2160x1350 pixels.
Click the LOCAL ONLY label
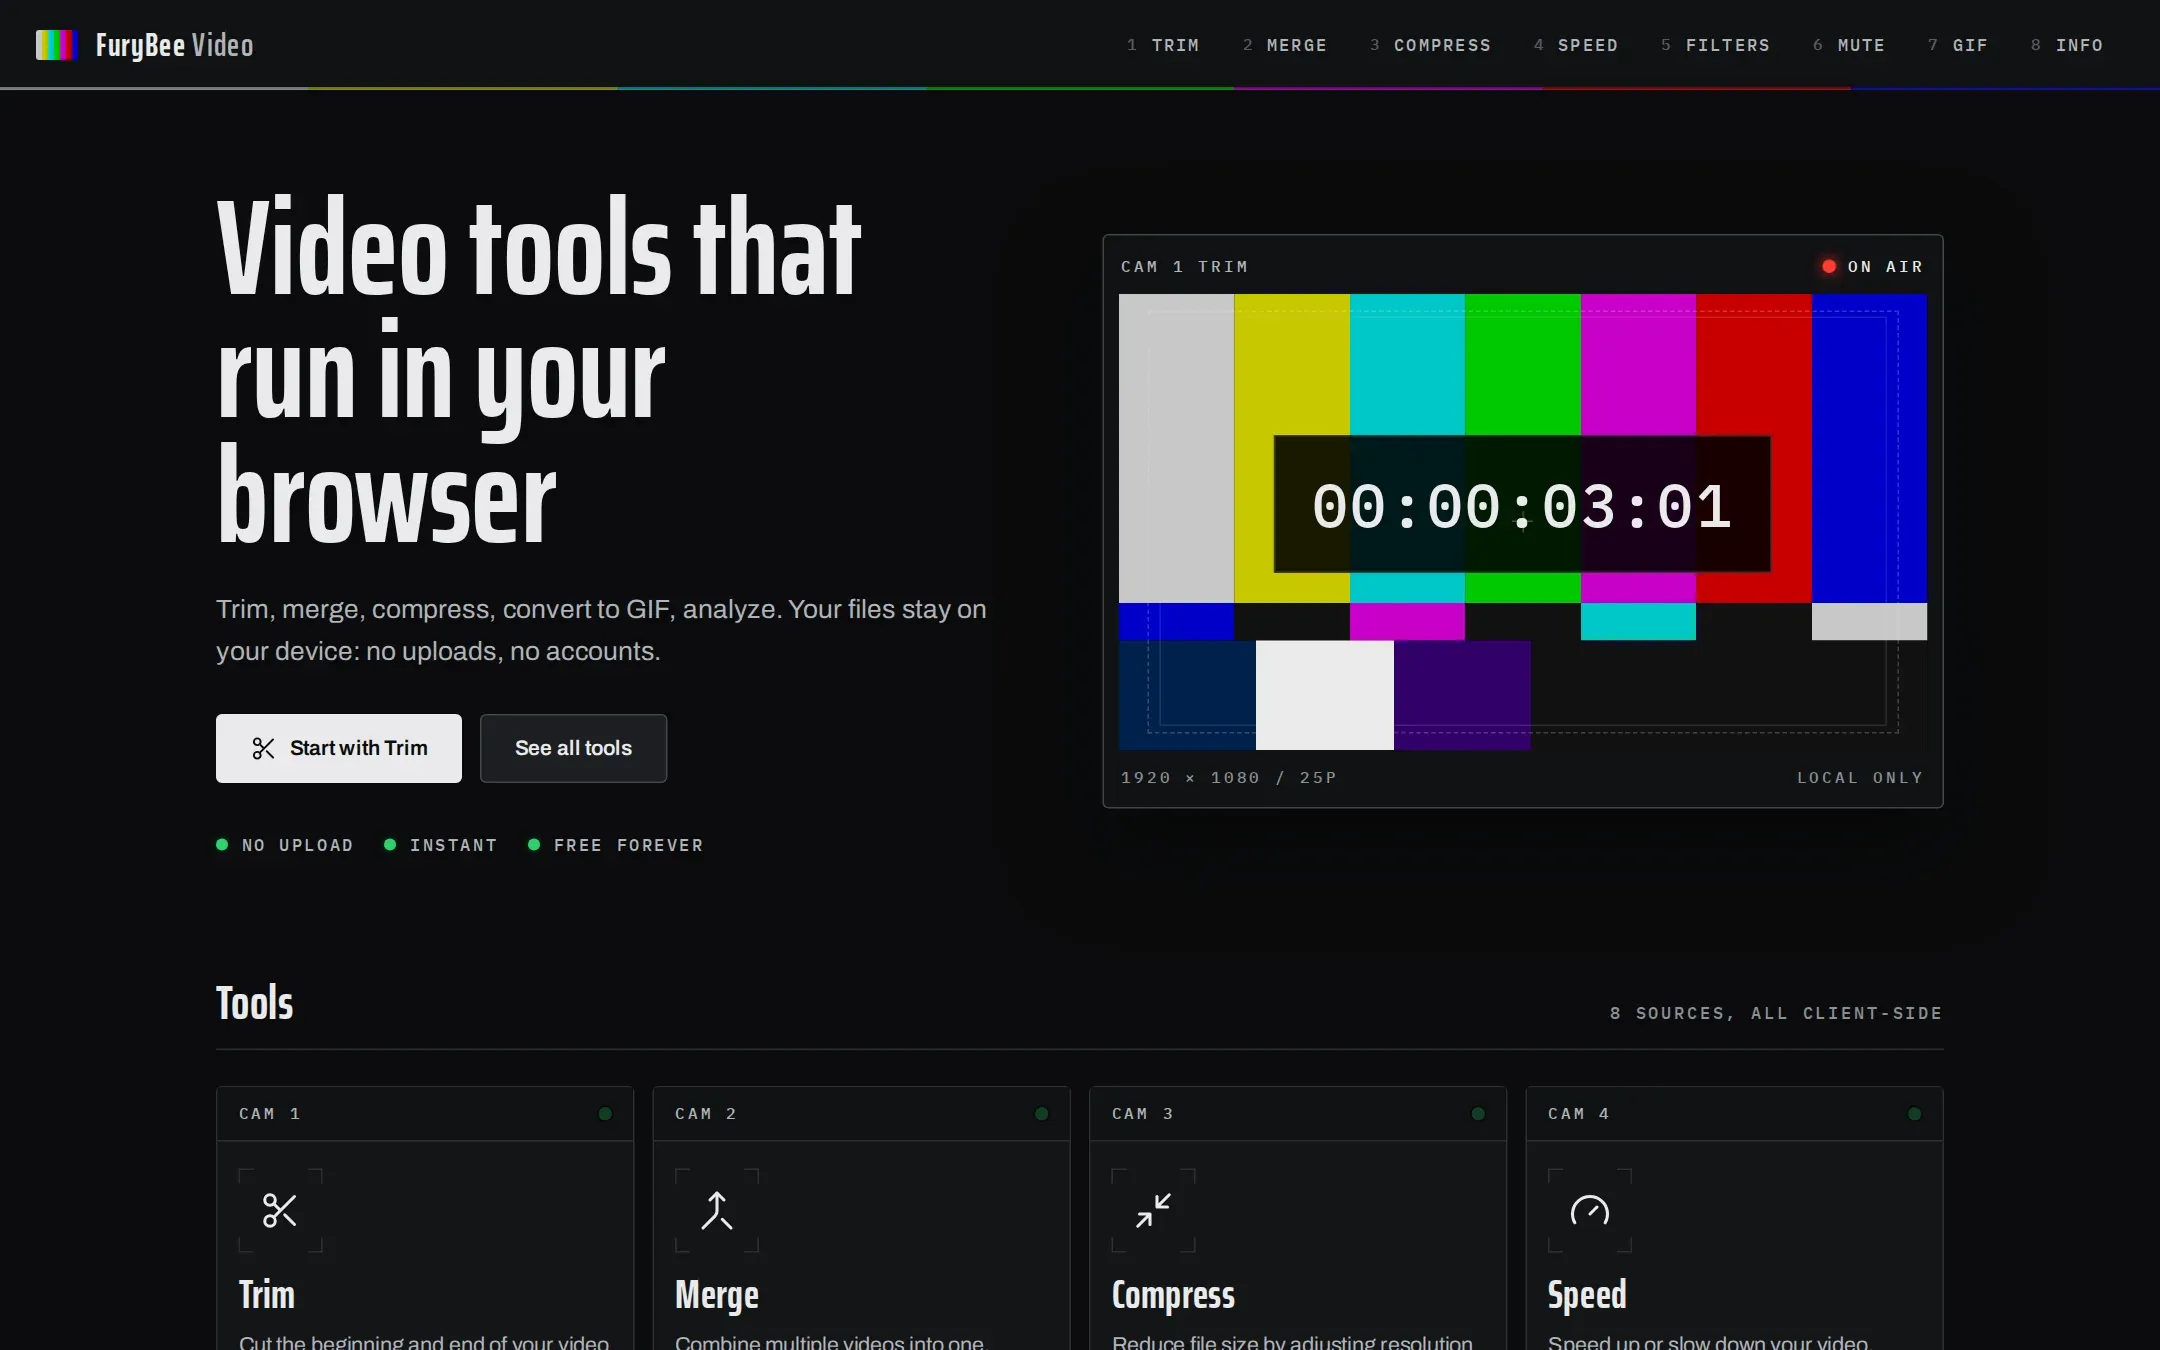tap(1860, 777)
